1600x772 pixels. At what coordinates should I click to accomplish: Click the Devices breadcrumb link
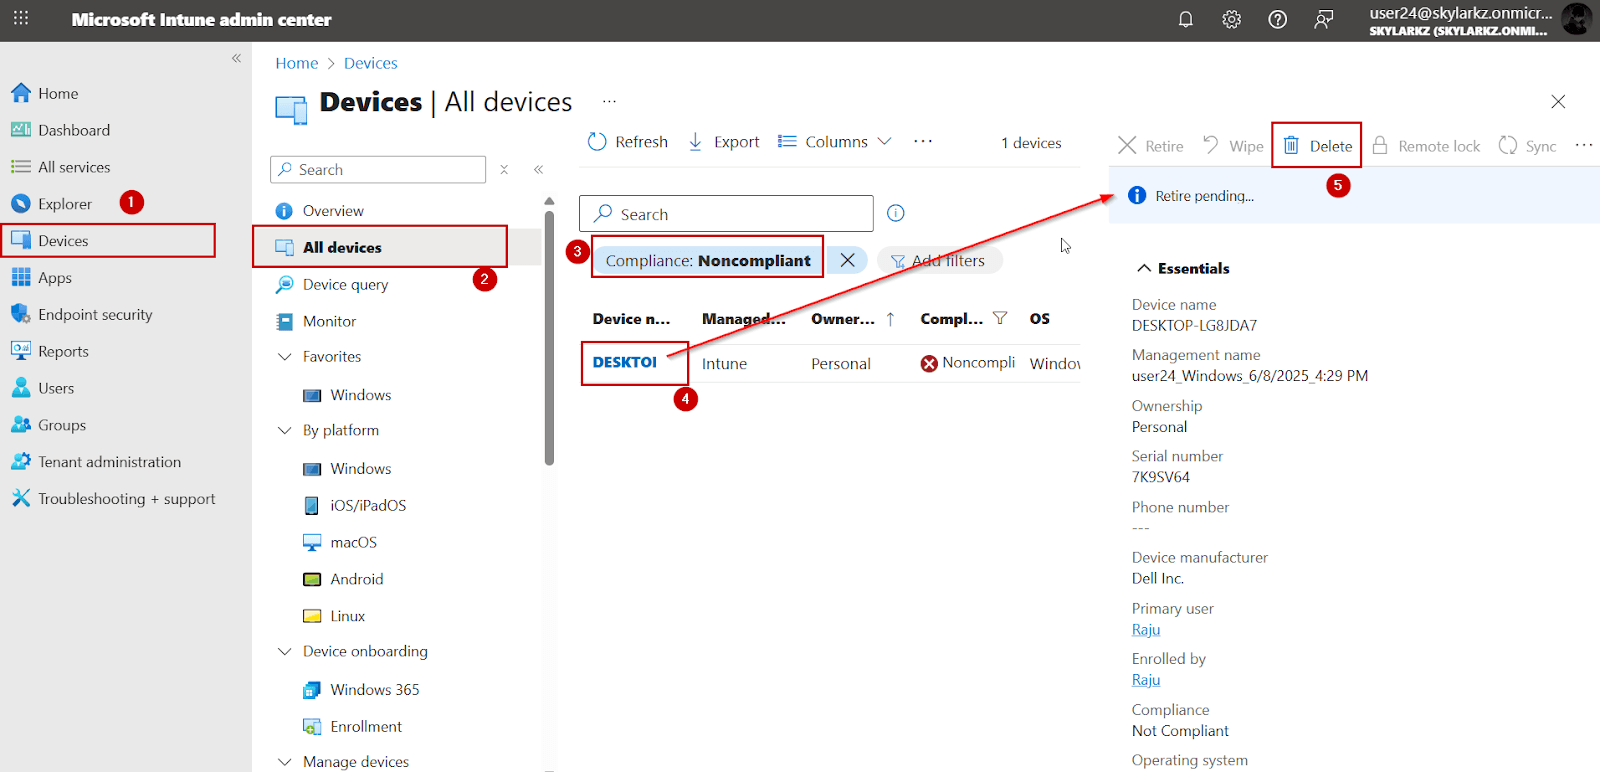point(370,63)
